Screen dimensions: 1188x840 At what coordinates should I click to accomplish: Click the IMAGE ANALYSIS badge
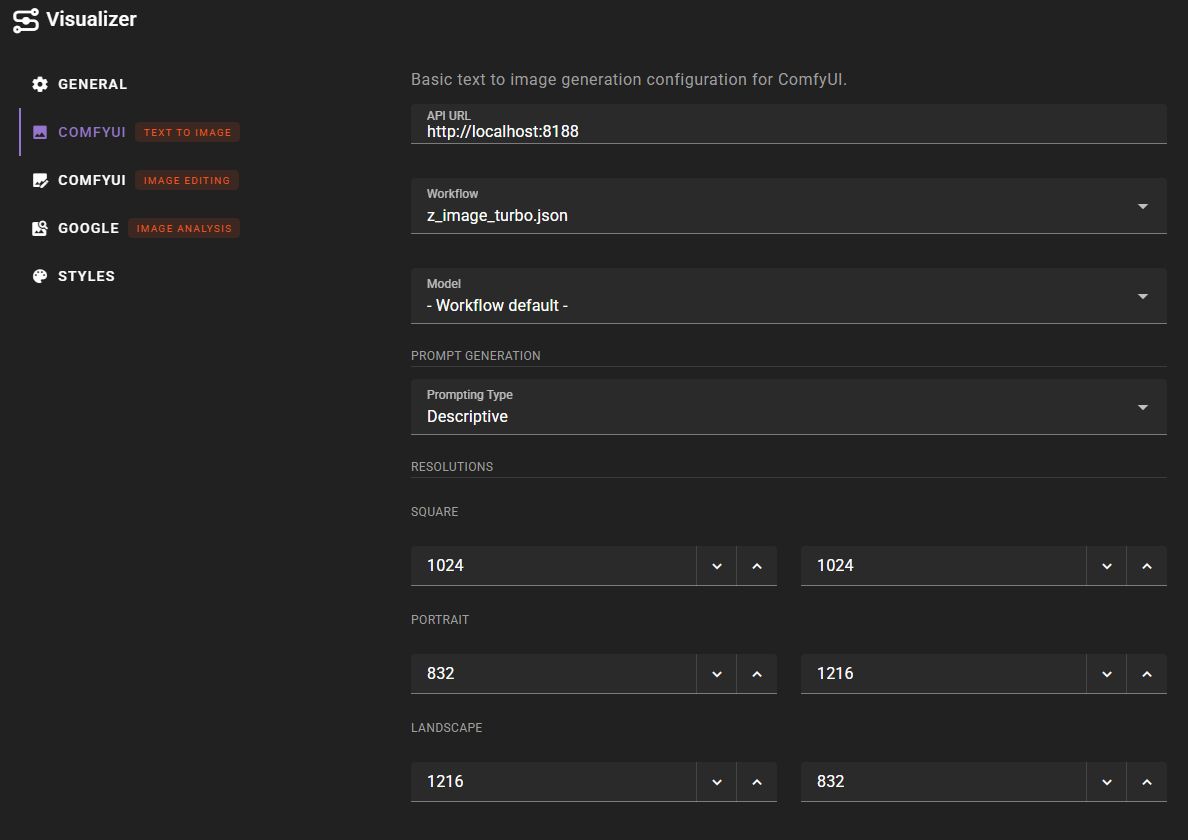click(x=183, y=227)
